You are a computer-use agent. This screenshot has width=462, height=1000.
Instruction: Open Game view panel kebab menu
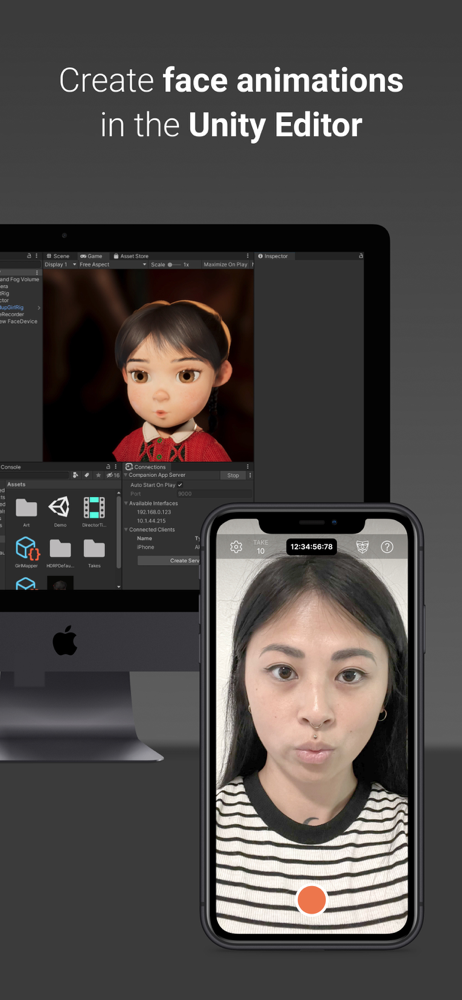tap(248, 256)
